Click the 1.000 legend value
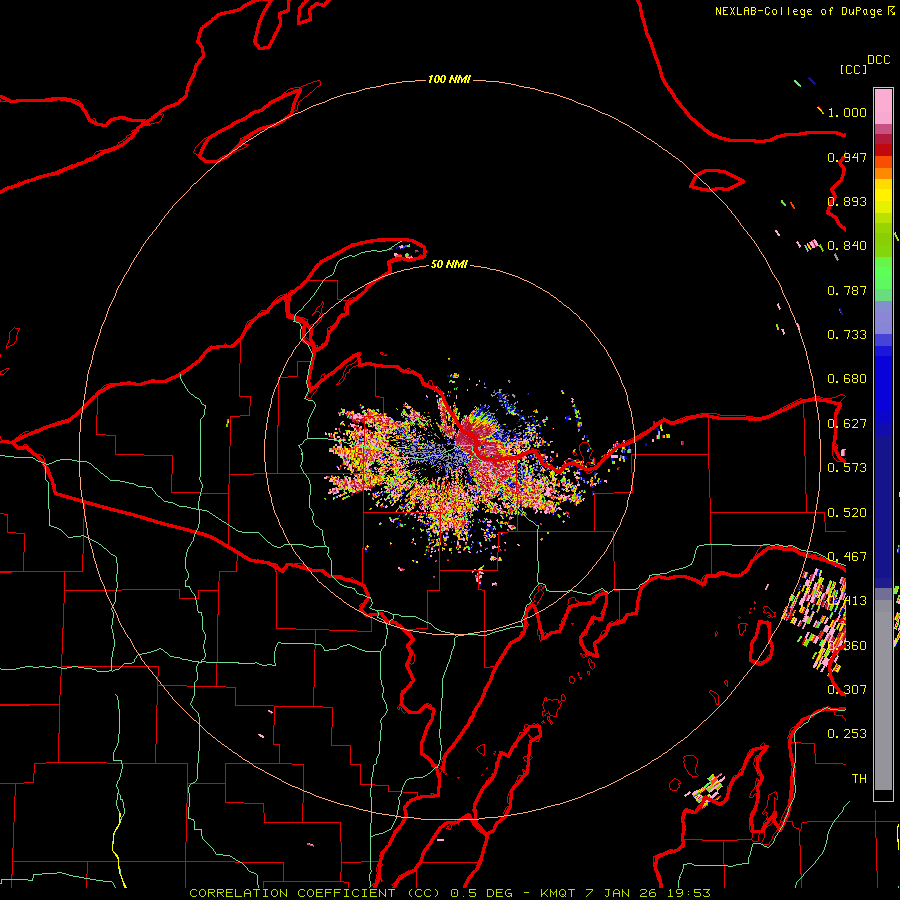Image resolution: width=900 pixels, height=900 pixels. pos(847,112)
